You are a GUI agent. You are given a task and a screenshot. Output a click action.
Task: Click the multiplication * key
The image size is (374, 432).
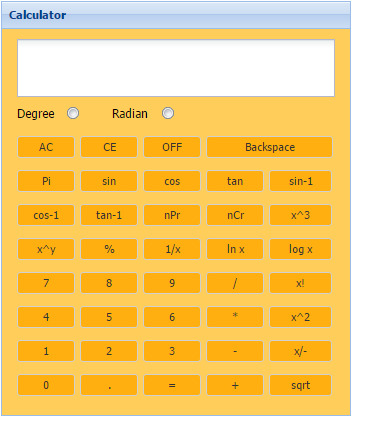(x=235, y=317)
